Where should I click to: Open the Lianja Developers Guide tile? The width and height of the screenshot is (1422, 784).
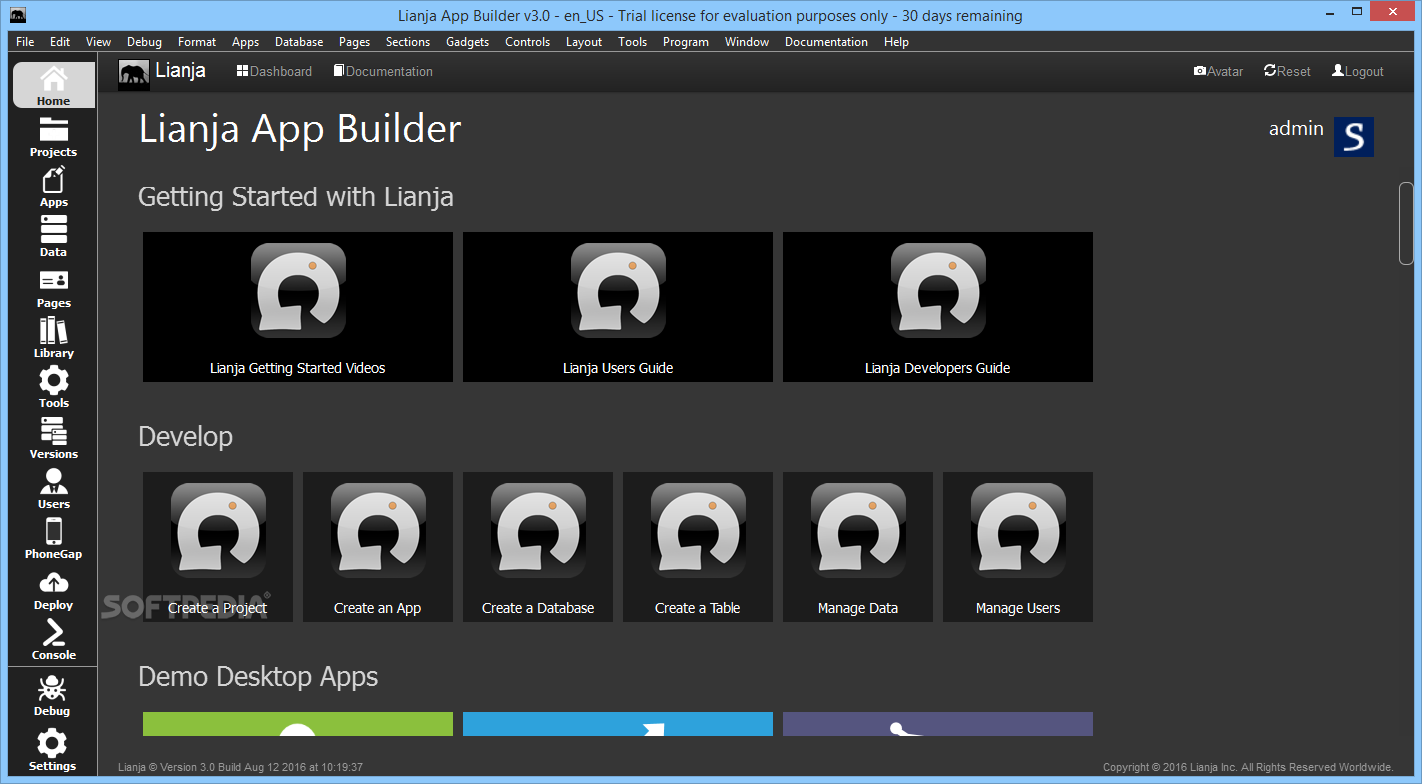coord(938,307)
